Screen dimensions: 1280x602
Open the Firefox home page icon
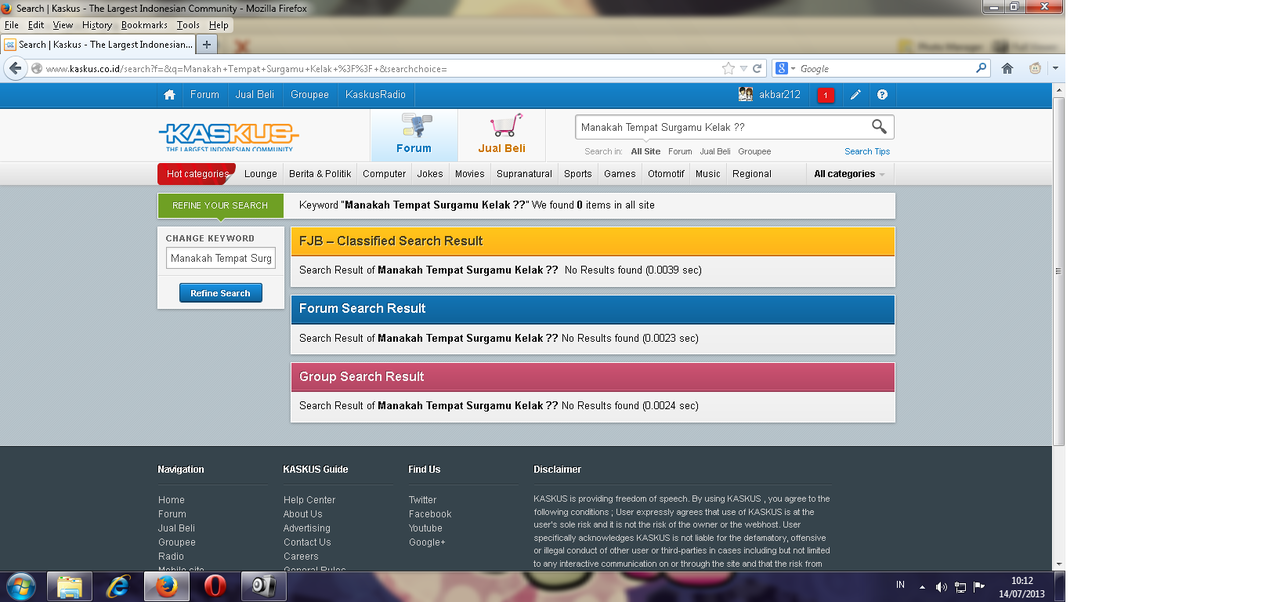1007,69
